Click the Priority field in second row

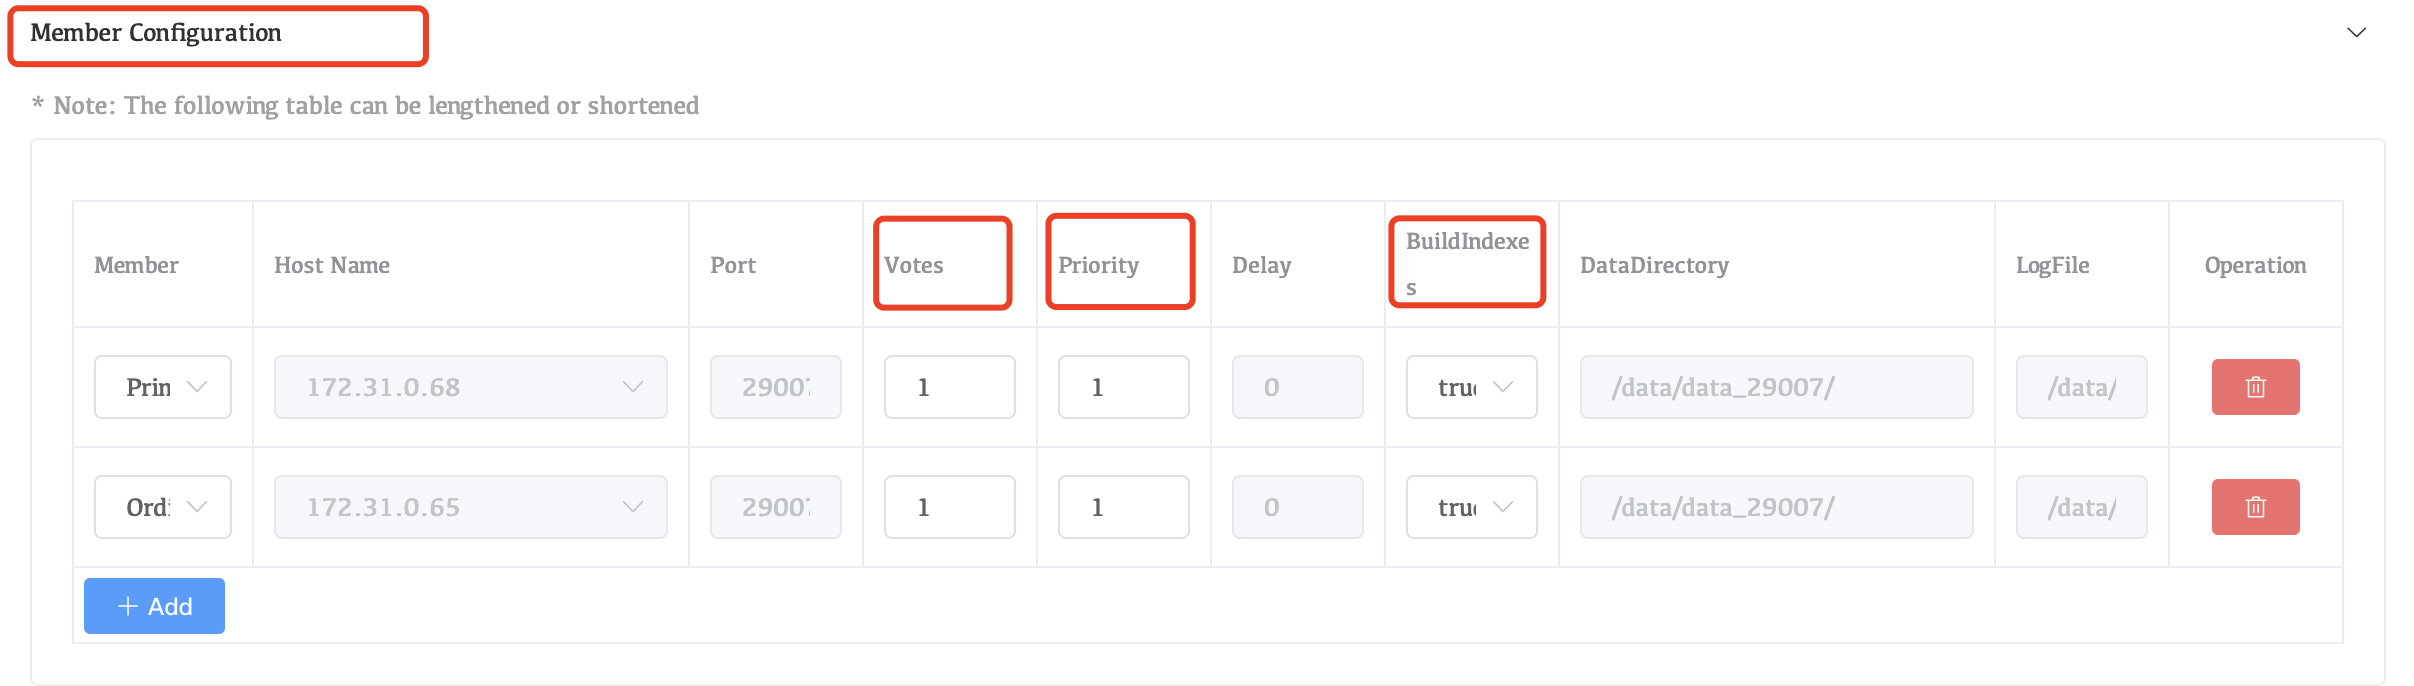tap(1123, 507)
